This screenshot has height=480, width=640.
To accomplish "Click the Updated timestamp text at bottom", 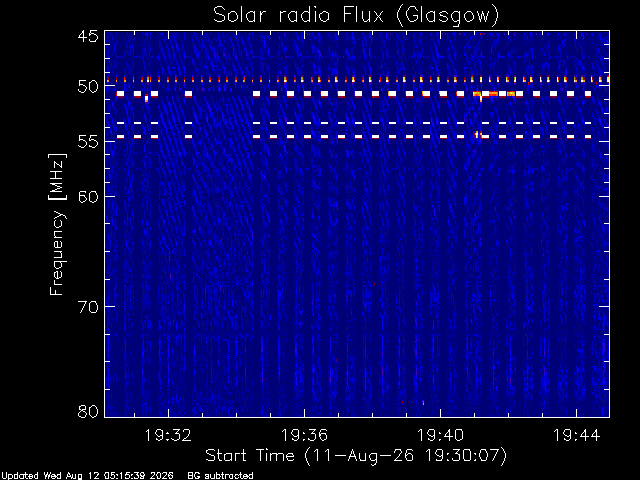I will coord(87,476).
